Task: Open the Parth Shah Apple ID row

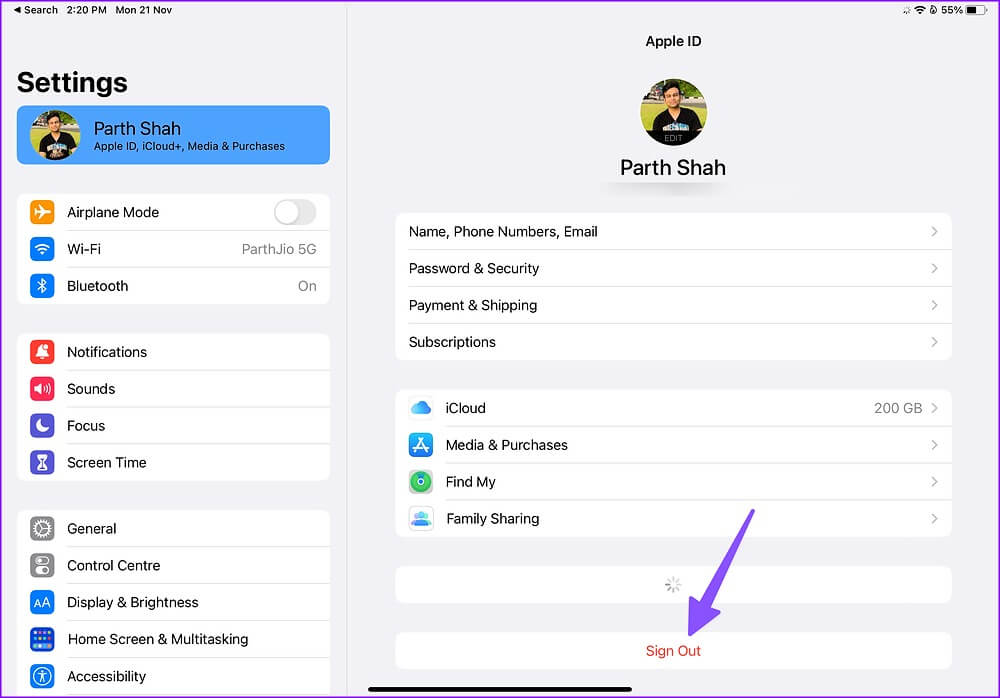Action: click(x=173, y=135)
